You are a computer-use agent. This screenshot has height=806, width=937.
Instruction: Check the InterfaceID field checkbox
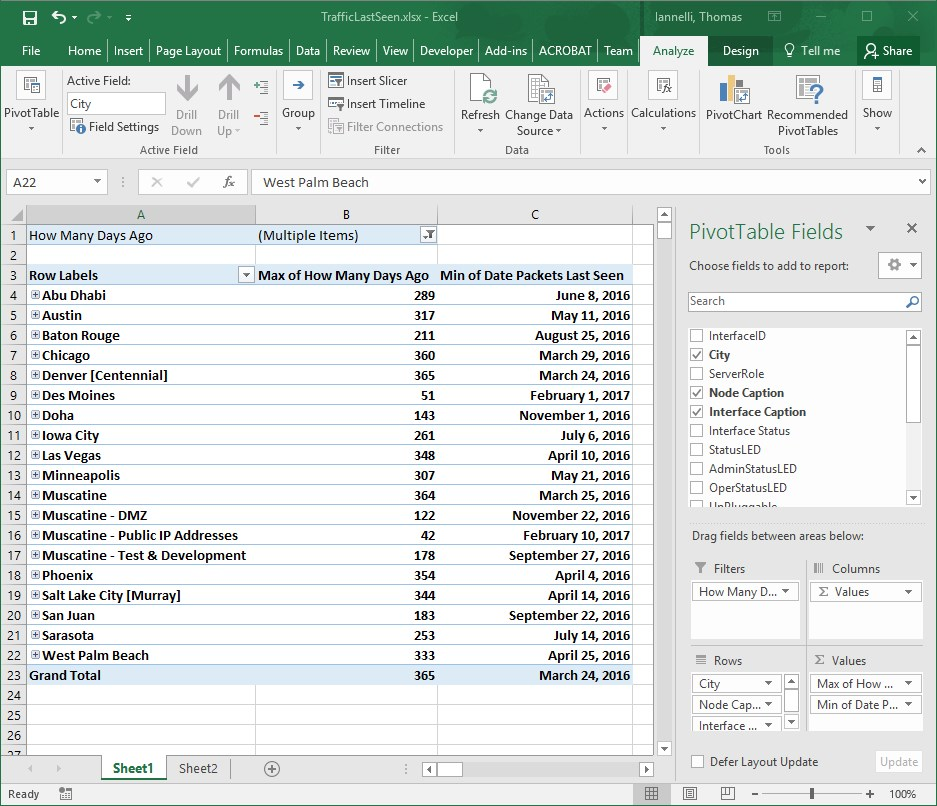(697, 336)
